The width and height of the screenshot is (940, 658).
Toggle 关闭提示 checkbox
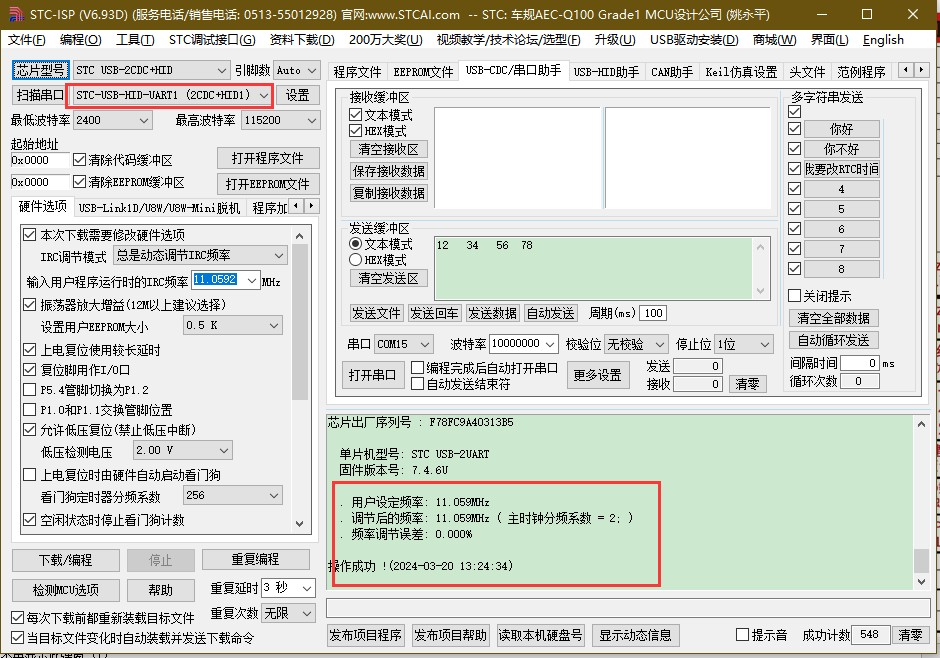click(x=794, y=295)
